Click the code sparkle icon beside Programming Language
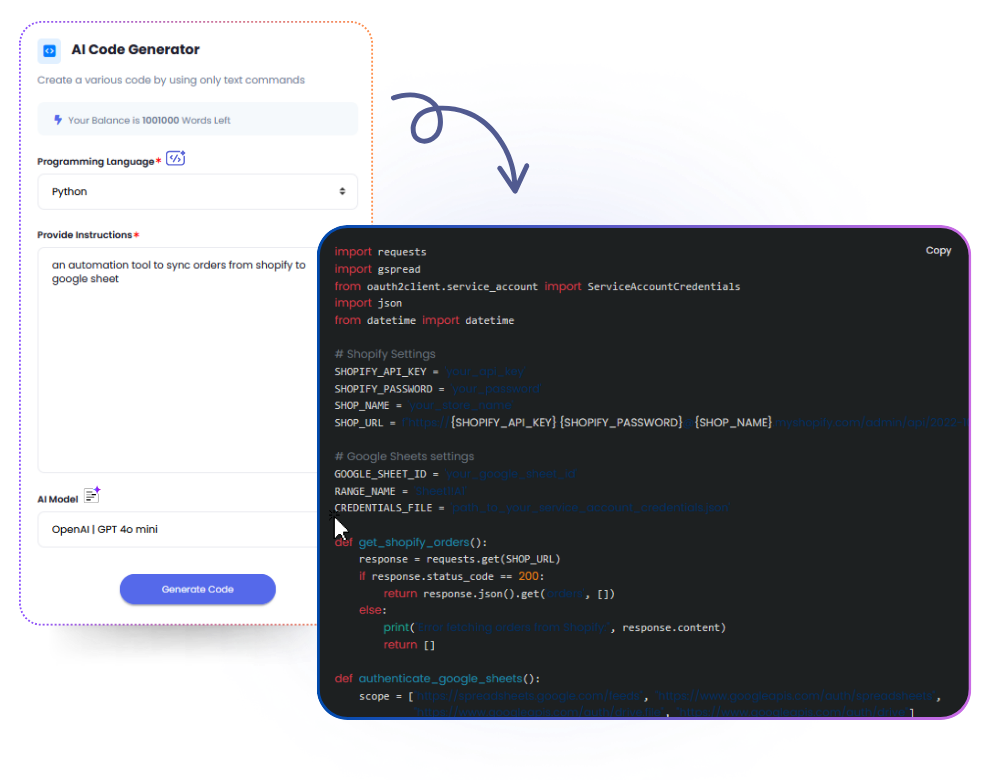Screen dimensions: 1000x780 [x=175, y=158]
